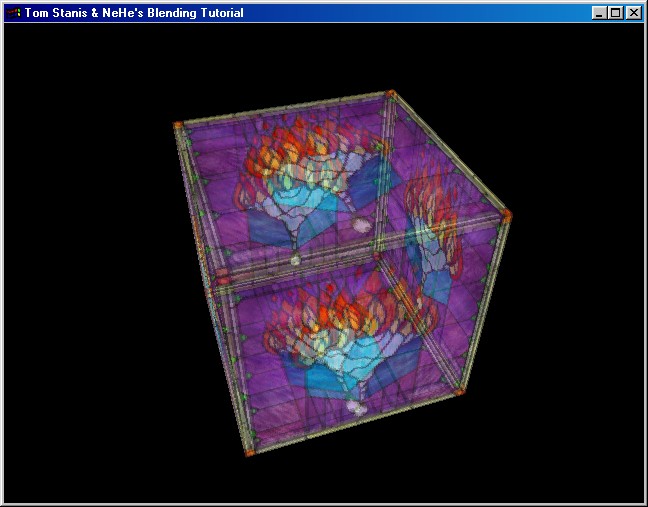The height and width of the screenshot is (507, 648).
Task: Click the white bud at bottom of lower face
Action: (x=355, y=408)
